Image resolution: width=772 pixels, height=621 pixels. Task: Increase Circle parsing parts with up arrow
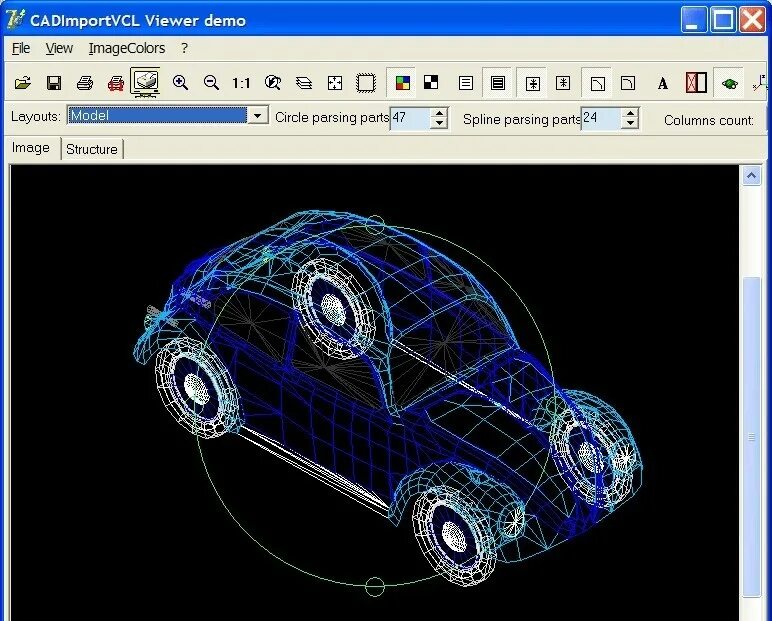(439, 113)
